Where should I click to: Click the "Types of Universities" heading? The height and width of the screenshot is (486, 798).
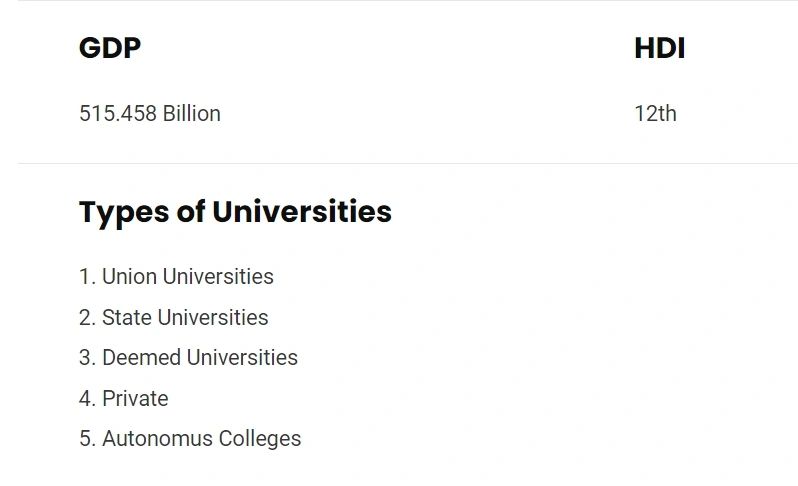click(235, 212)
